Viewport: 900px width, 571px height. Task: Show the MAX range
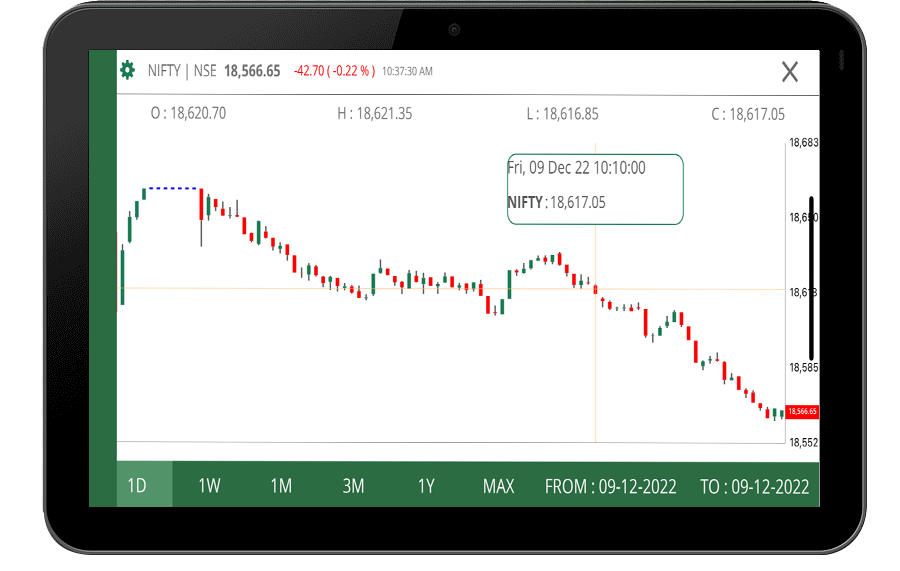(498, 486)
